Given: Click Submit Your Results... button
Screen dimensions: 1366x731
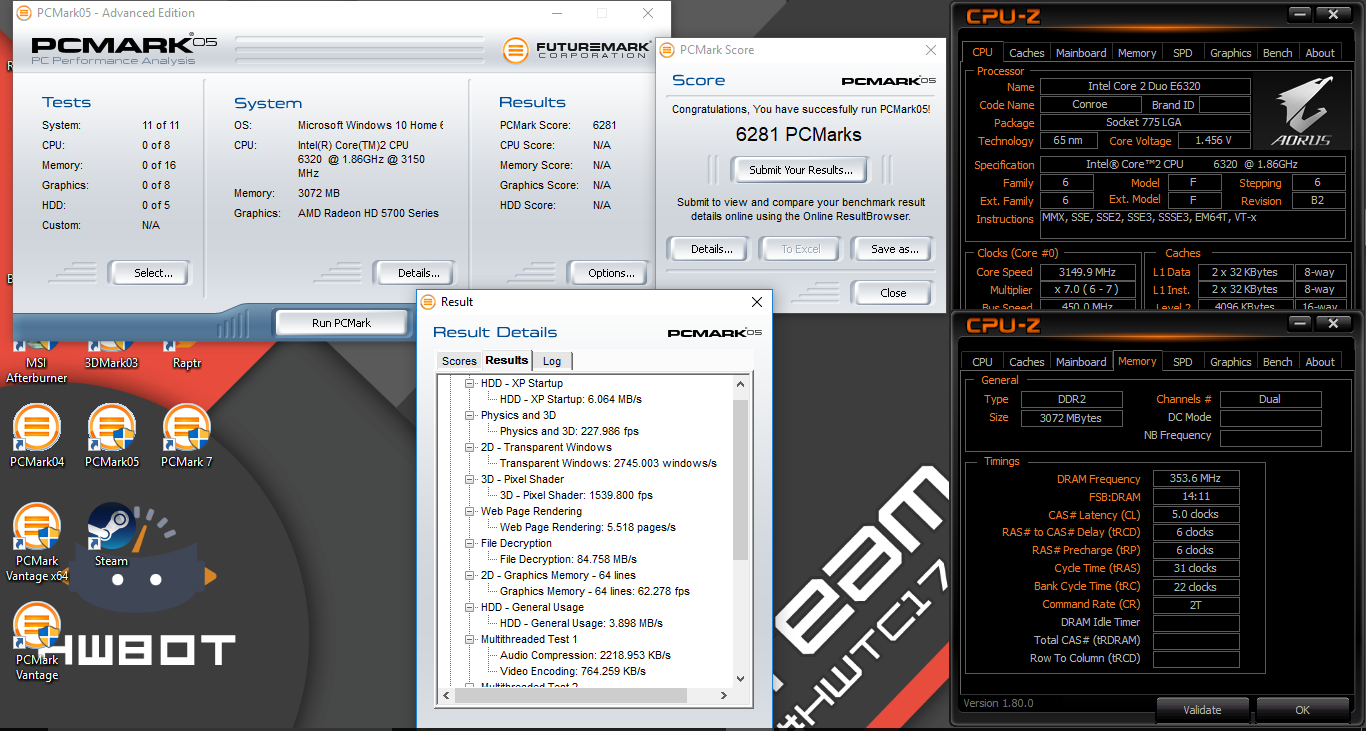Looking at the screenshot, I should [x=801, y=170].
